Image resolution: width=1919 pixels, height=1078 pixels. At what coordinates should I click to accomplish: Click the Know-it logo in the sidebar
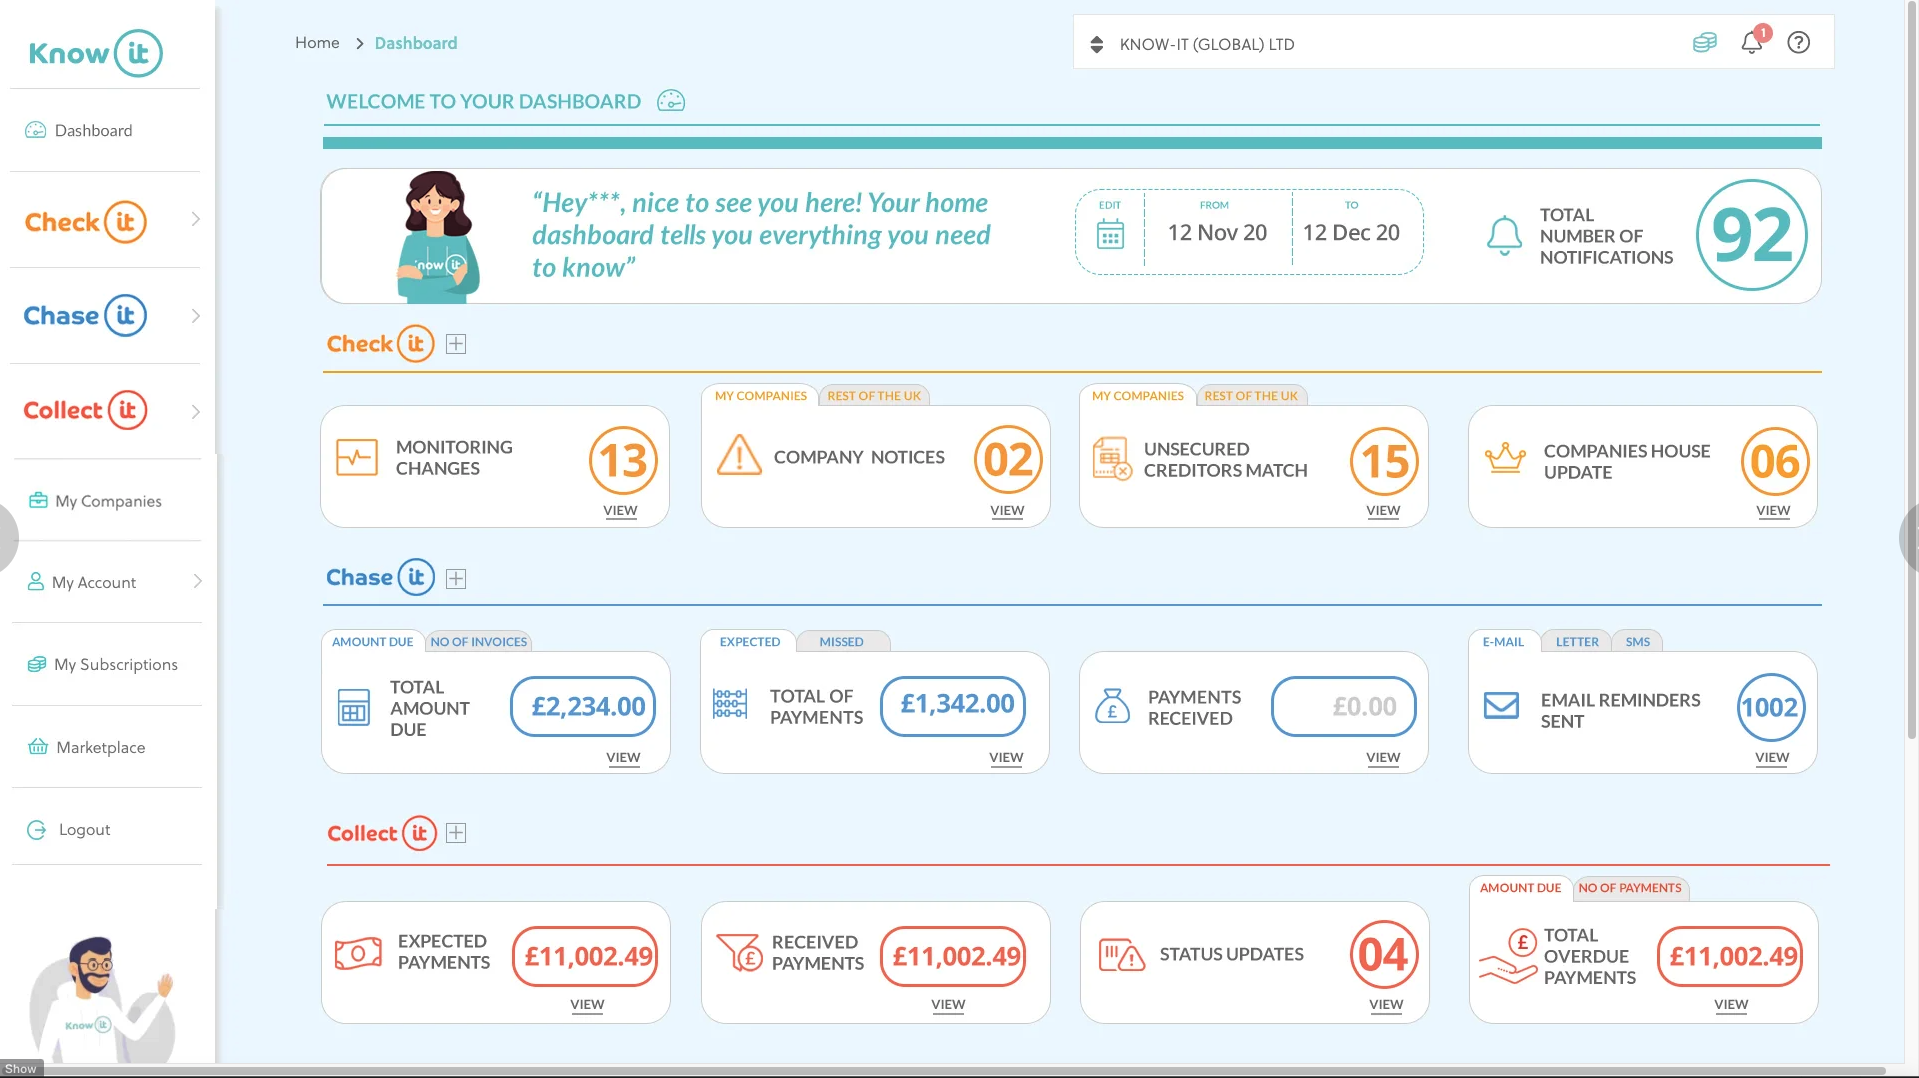click(x=95, y=53)
